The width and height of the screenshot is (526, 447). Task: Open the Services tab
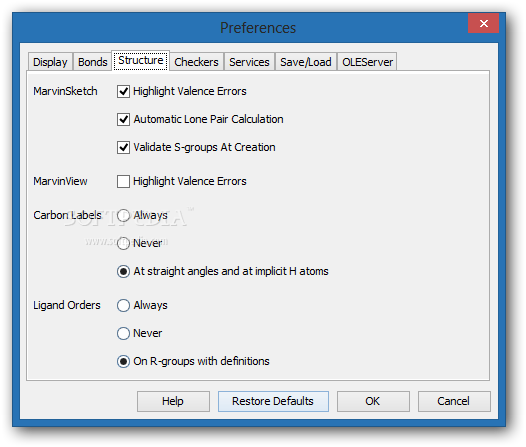249,62
